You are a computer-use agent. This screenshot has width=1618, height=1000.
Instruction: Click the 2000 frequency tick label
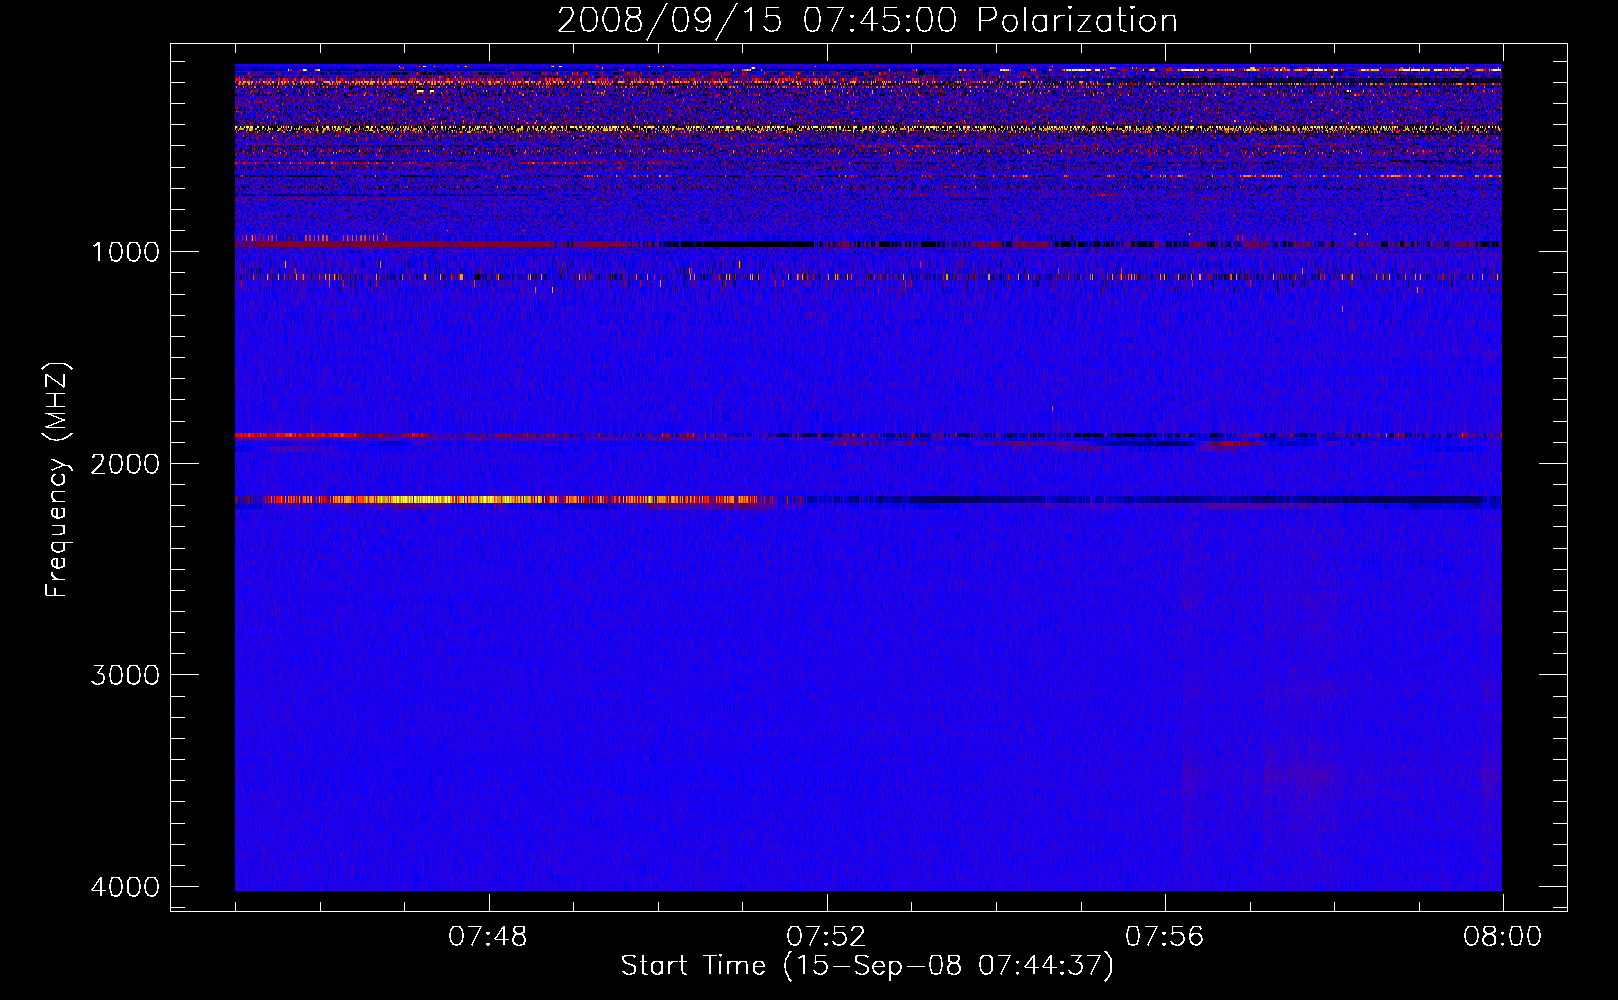point(125,463)
